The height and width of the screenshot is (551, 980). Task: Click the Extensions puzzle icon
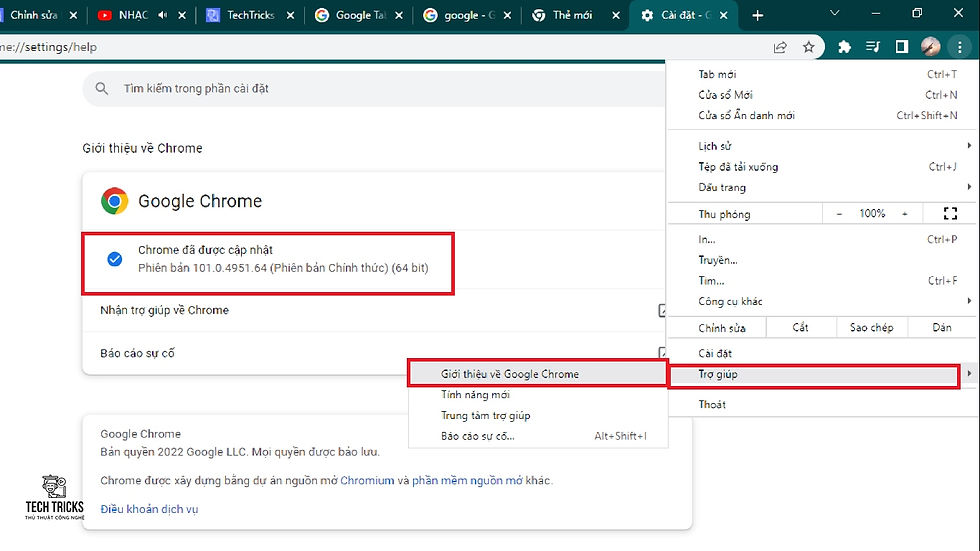coord(844,47)
